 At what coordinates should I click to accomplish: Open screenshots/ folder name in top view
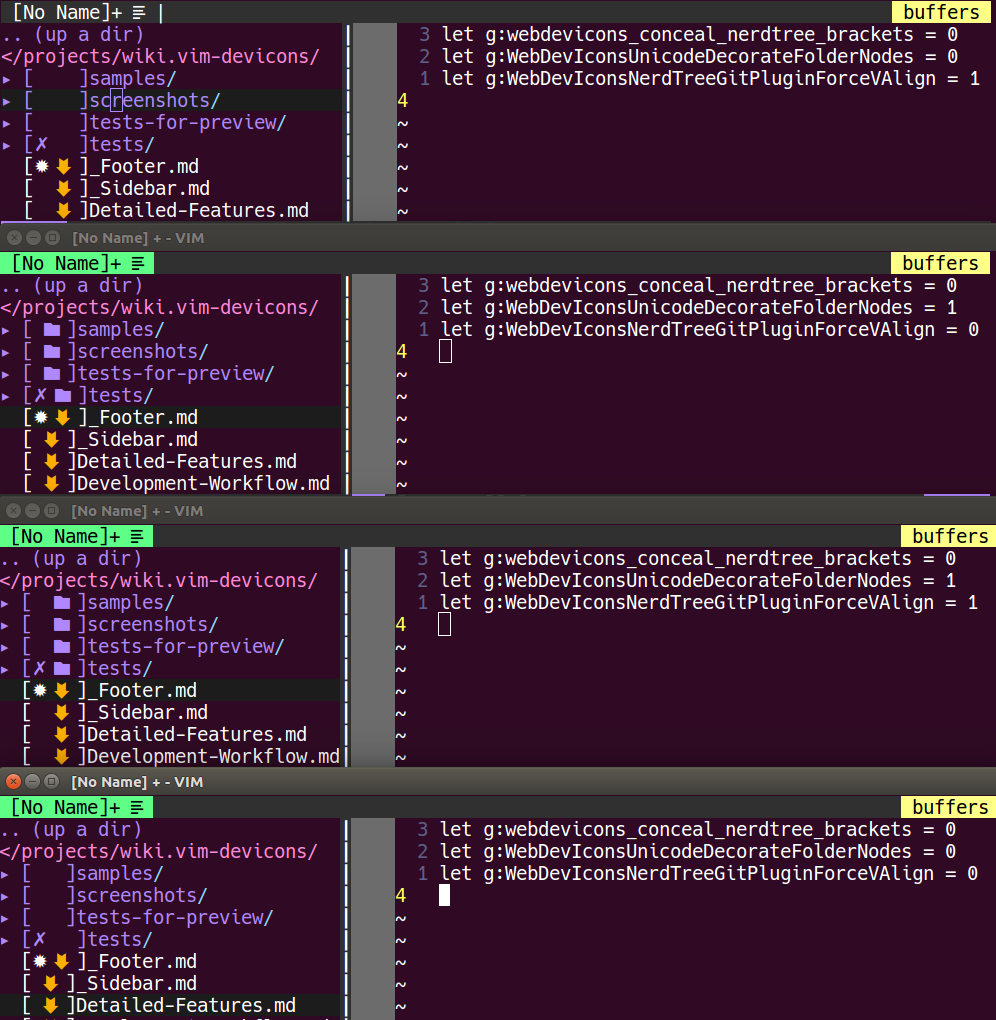tap(155, 101)
